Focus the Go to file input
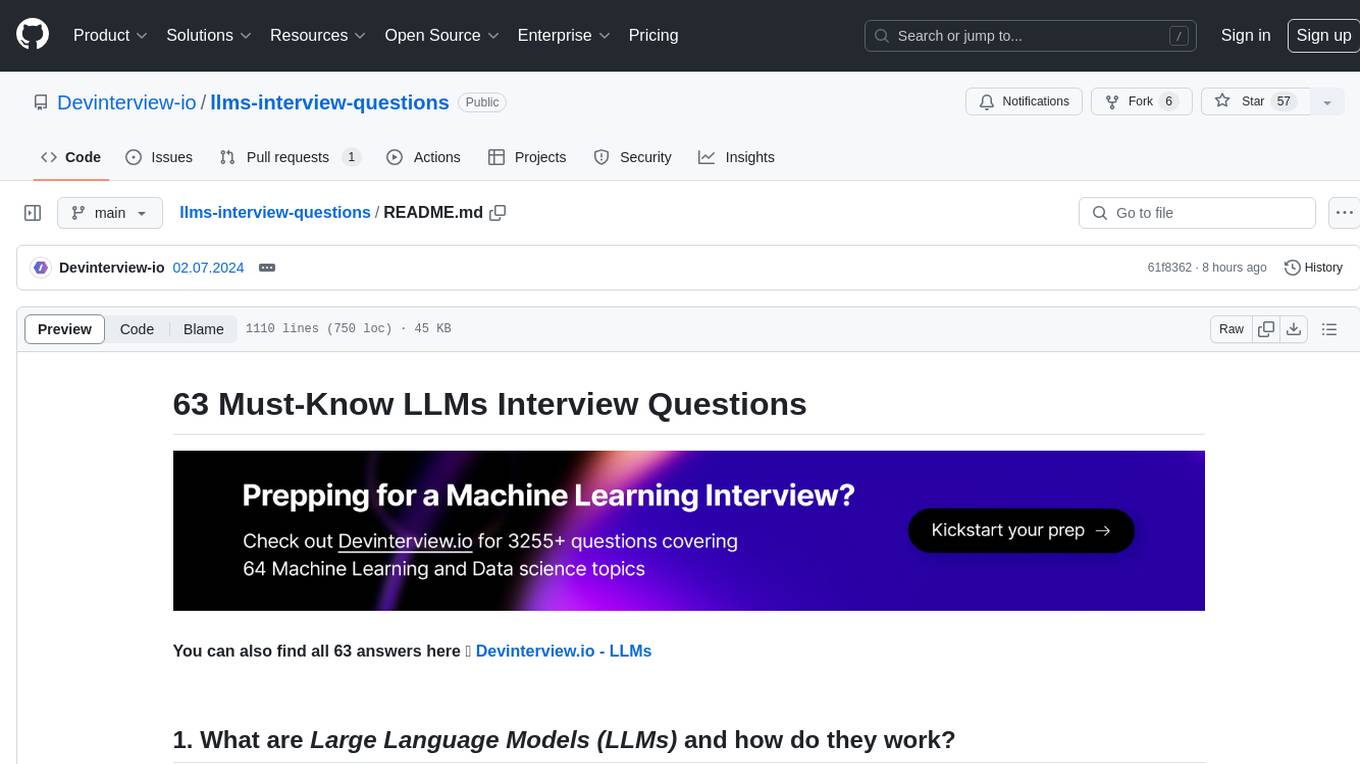1360x764 pixels. [1197, 213]
